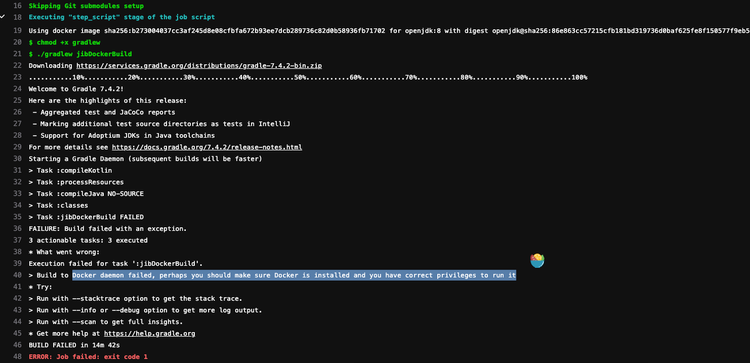This screenshot has height=363, width=750.
Task: Click the red ERROR: Job failed text
Action: click(88, 357)
